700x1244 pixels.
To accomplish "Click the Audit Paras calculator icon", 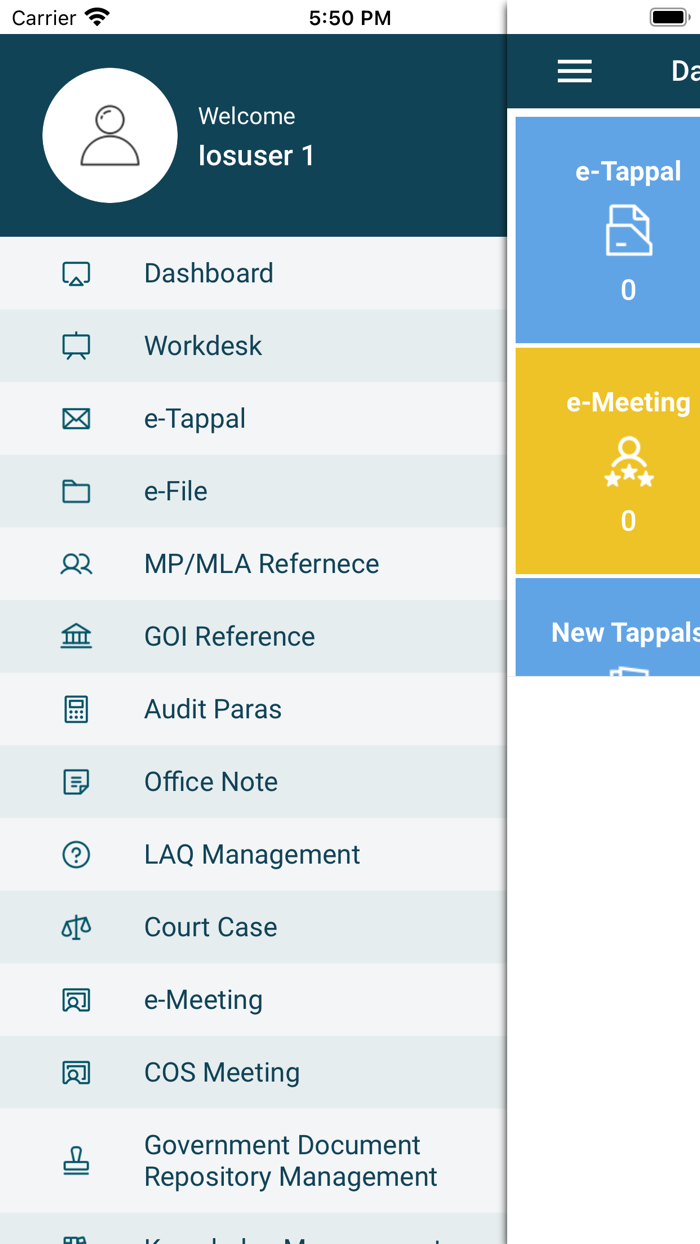I will (76, 709).
